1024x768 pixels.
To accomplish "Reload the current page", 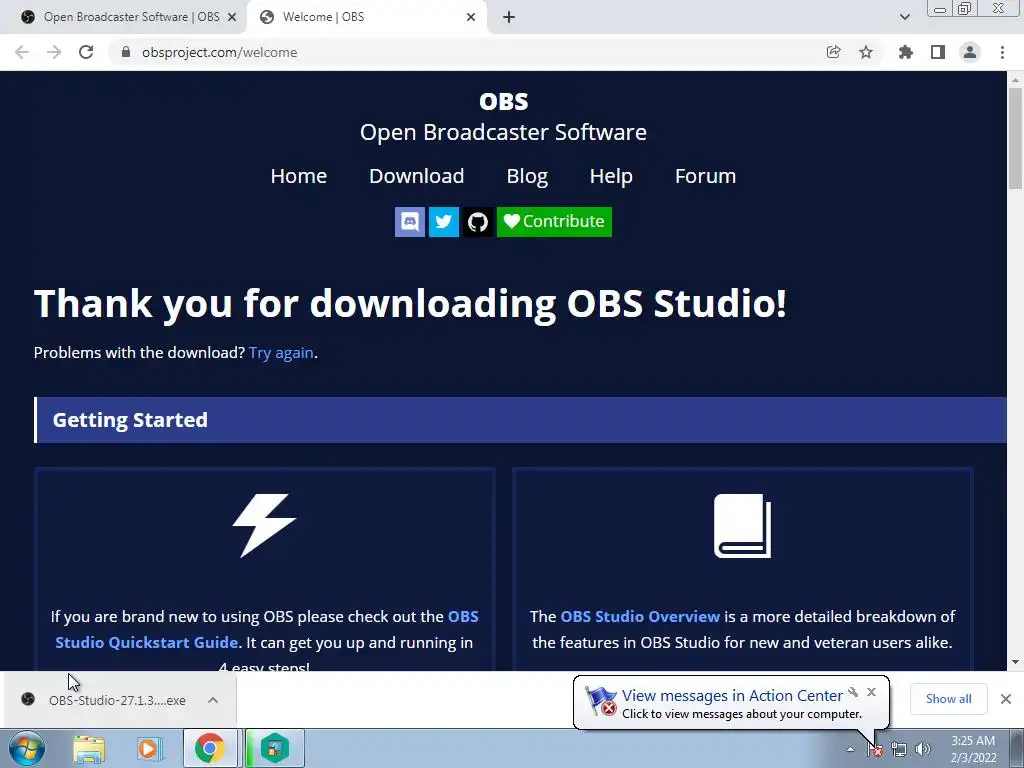I will point(86,52).
